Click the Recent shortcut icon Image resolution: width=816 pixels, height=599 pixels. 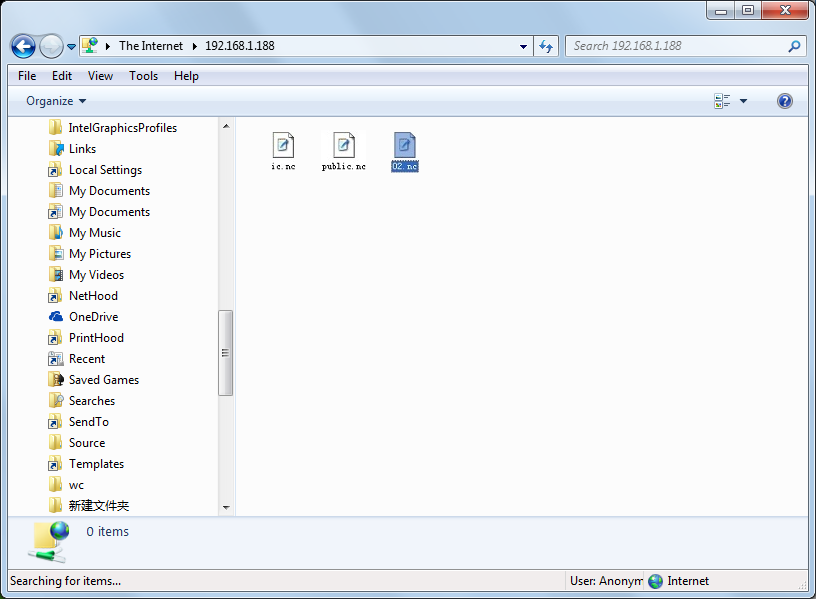click(x=56, y=359)
